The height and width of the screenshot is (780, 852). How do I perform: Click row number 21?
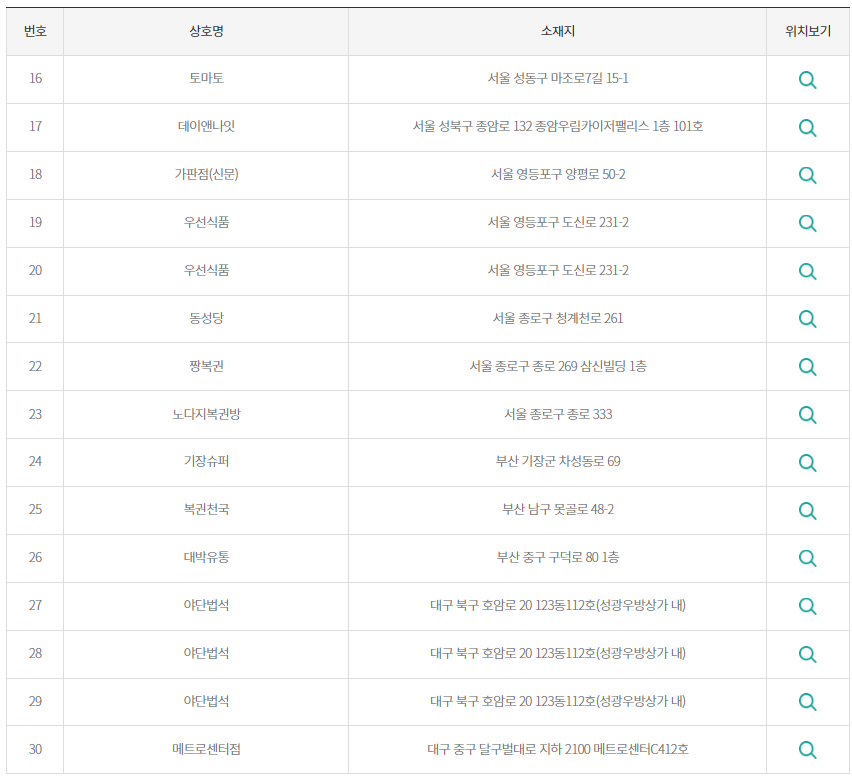point(35,318)
